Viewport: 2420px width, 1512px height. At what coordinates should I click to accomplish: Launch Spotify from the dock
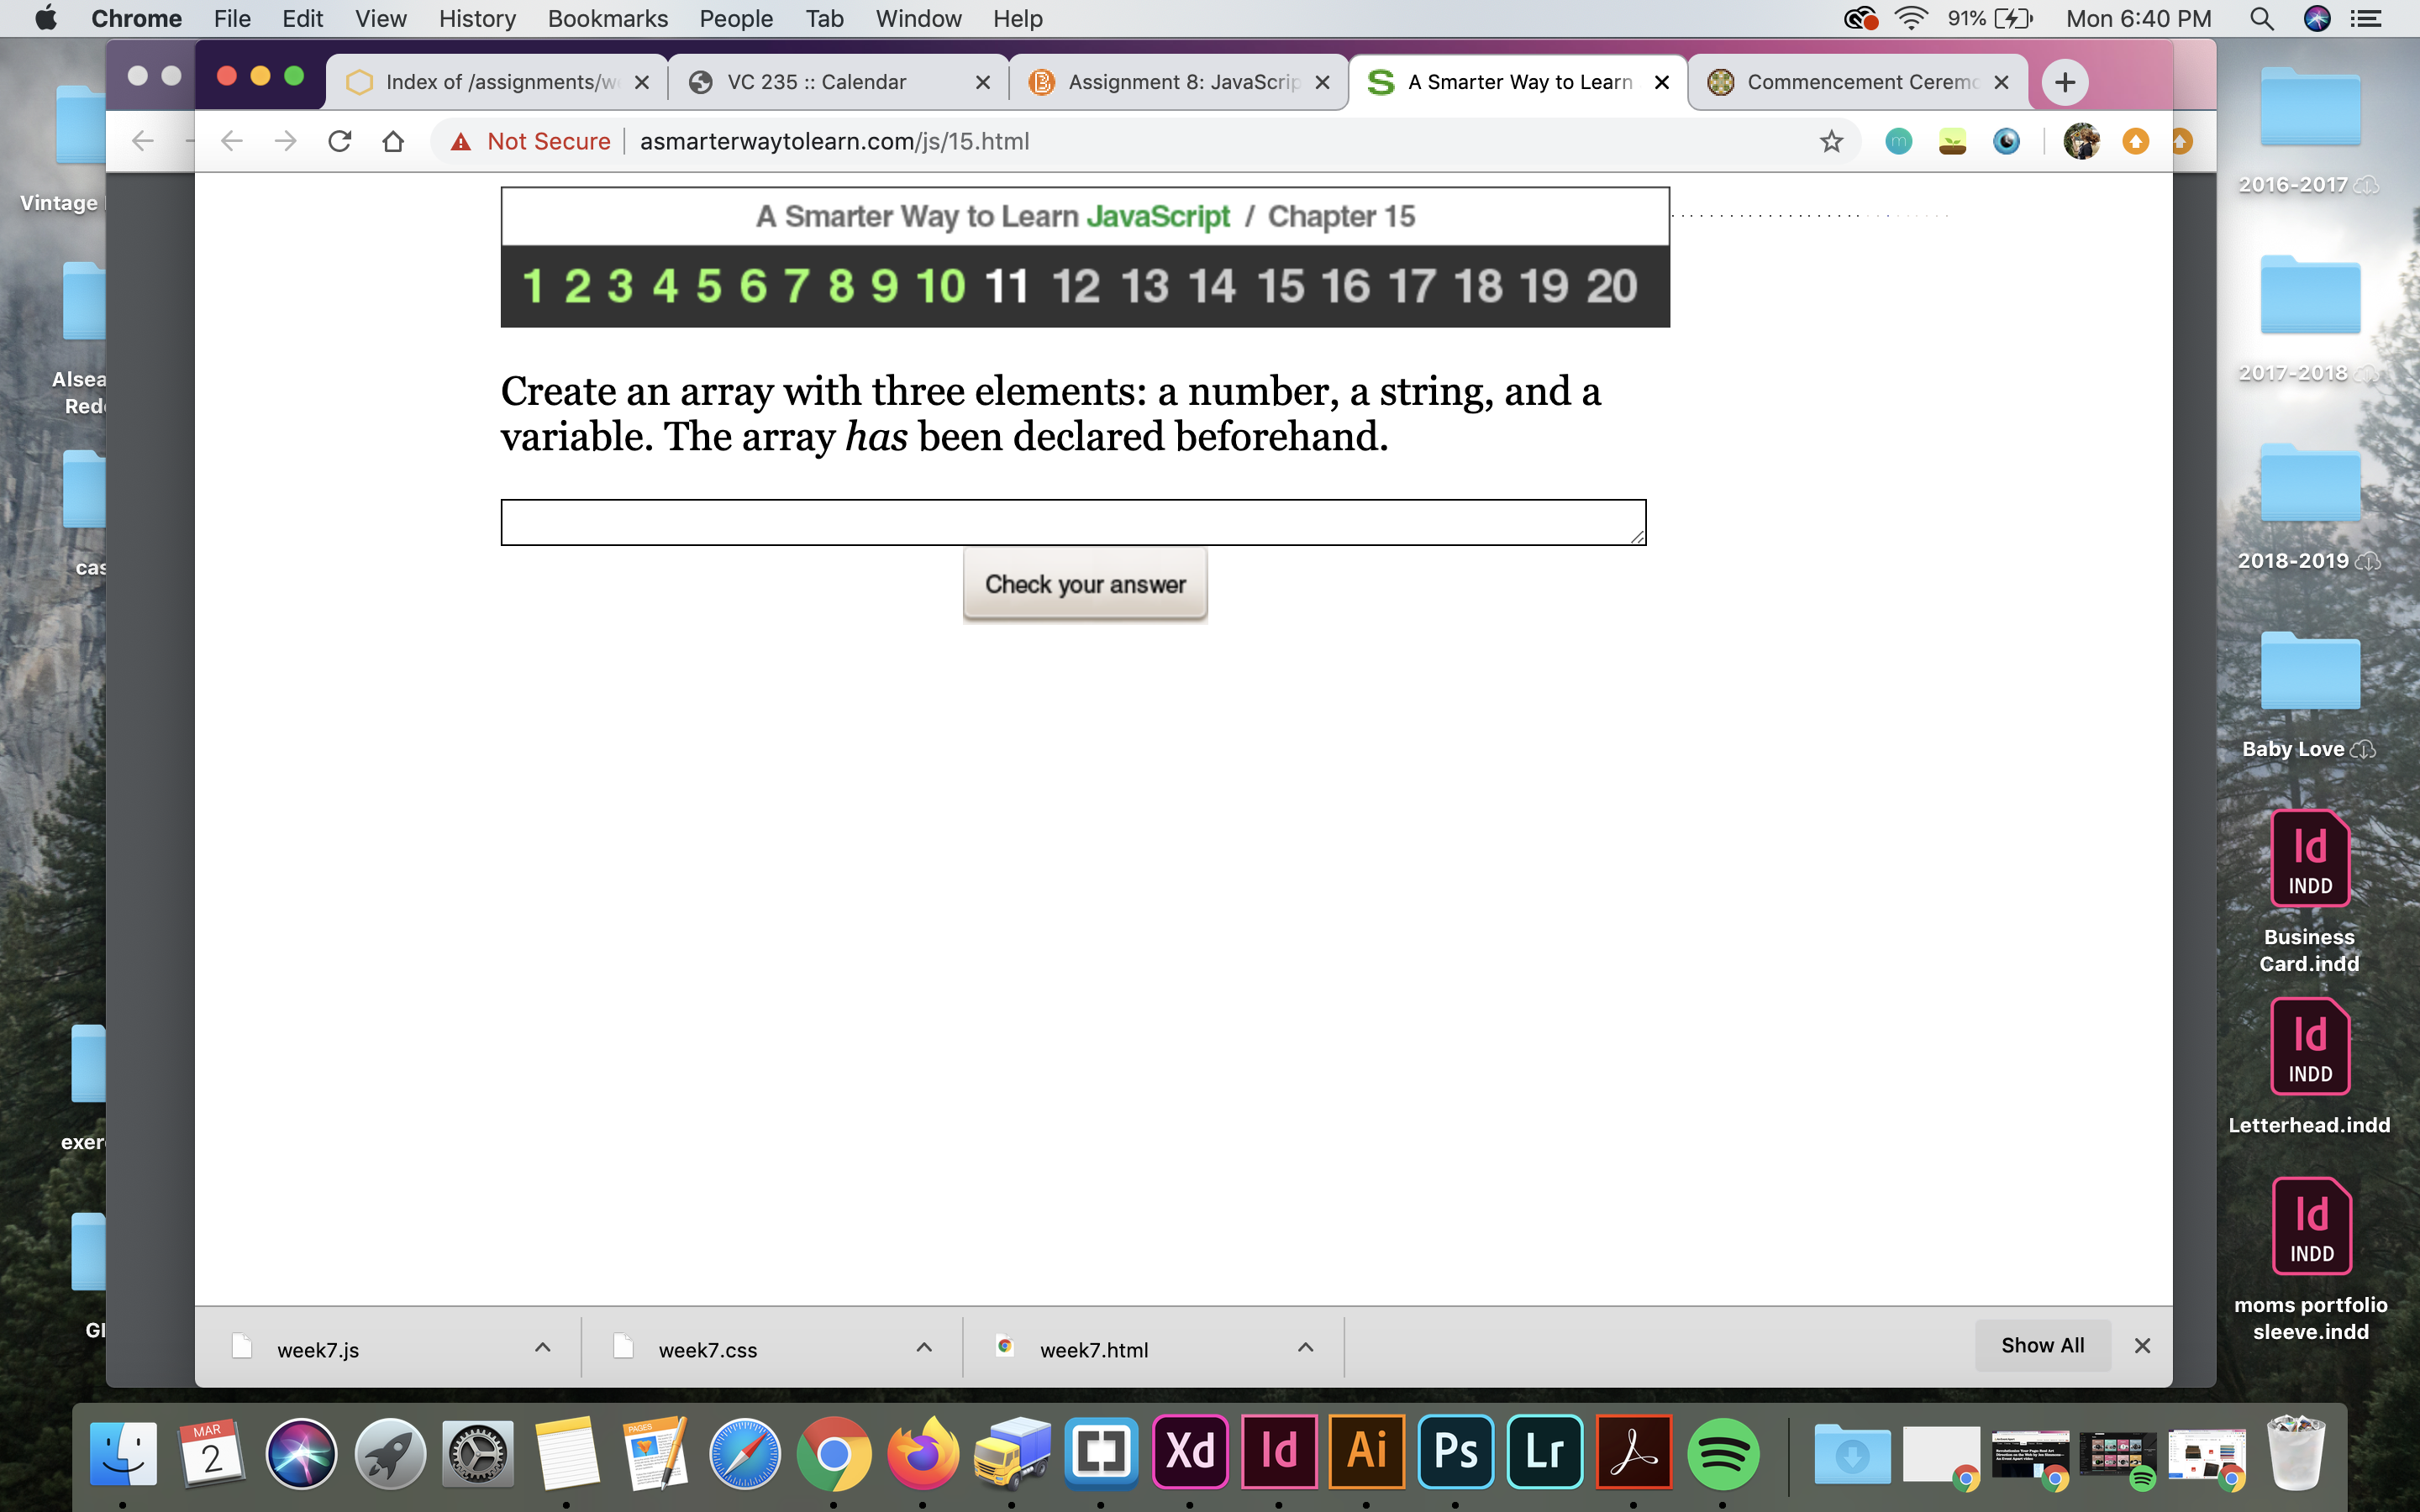pos(1722,1452)
